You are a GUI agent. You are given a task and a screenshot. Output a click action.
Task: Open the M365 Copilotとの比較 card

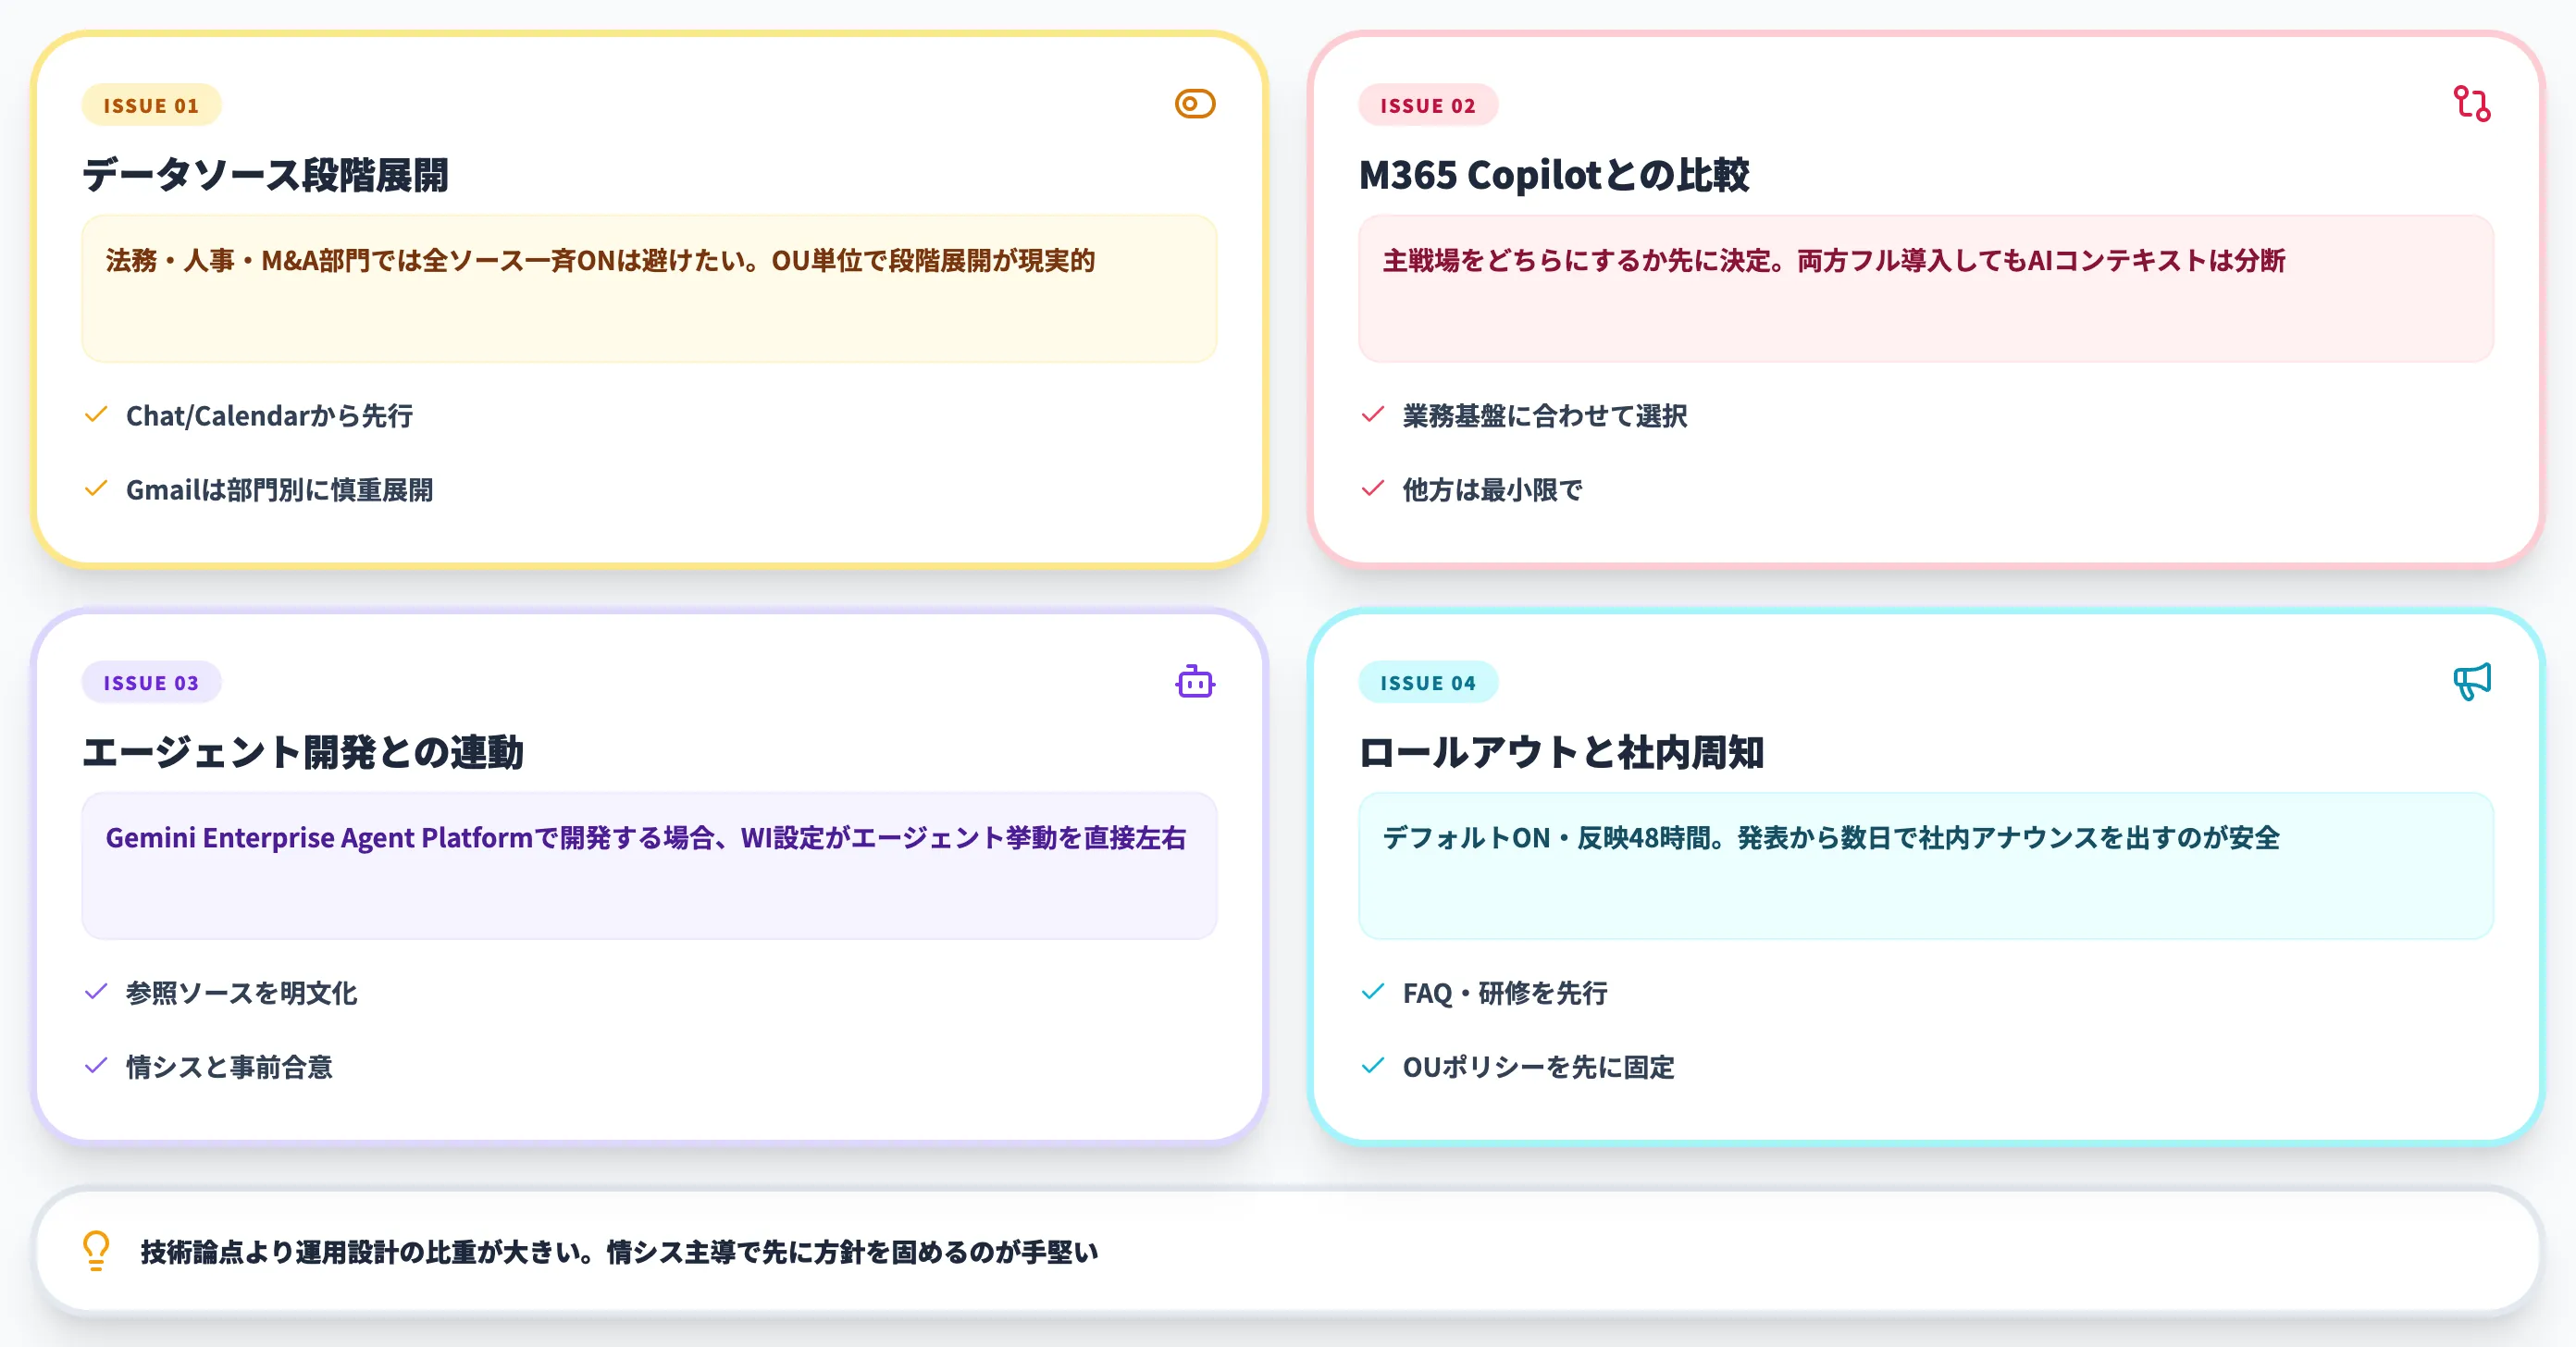[x=1555, y=174]
